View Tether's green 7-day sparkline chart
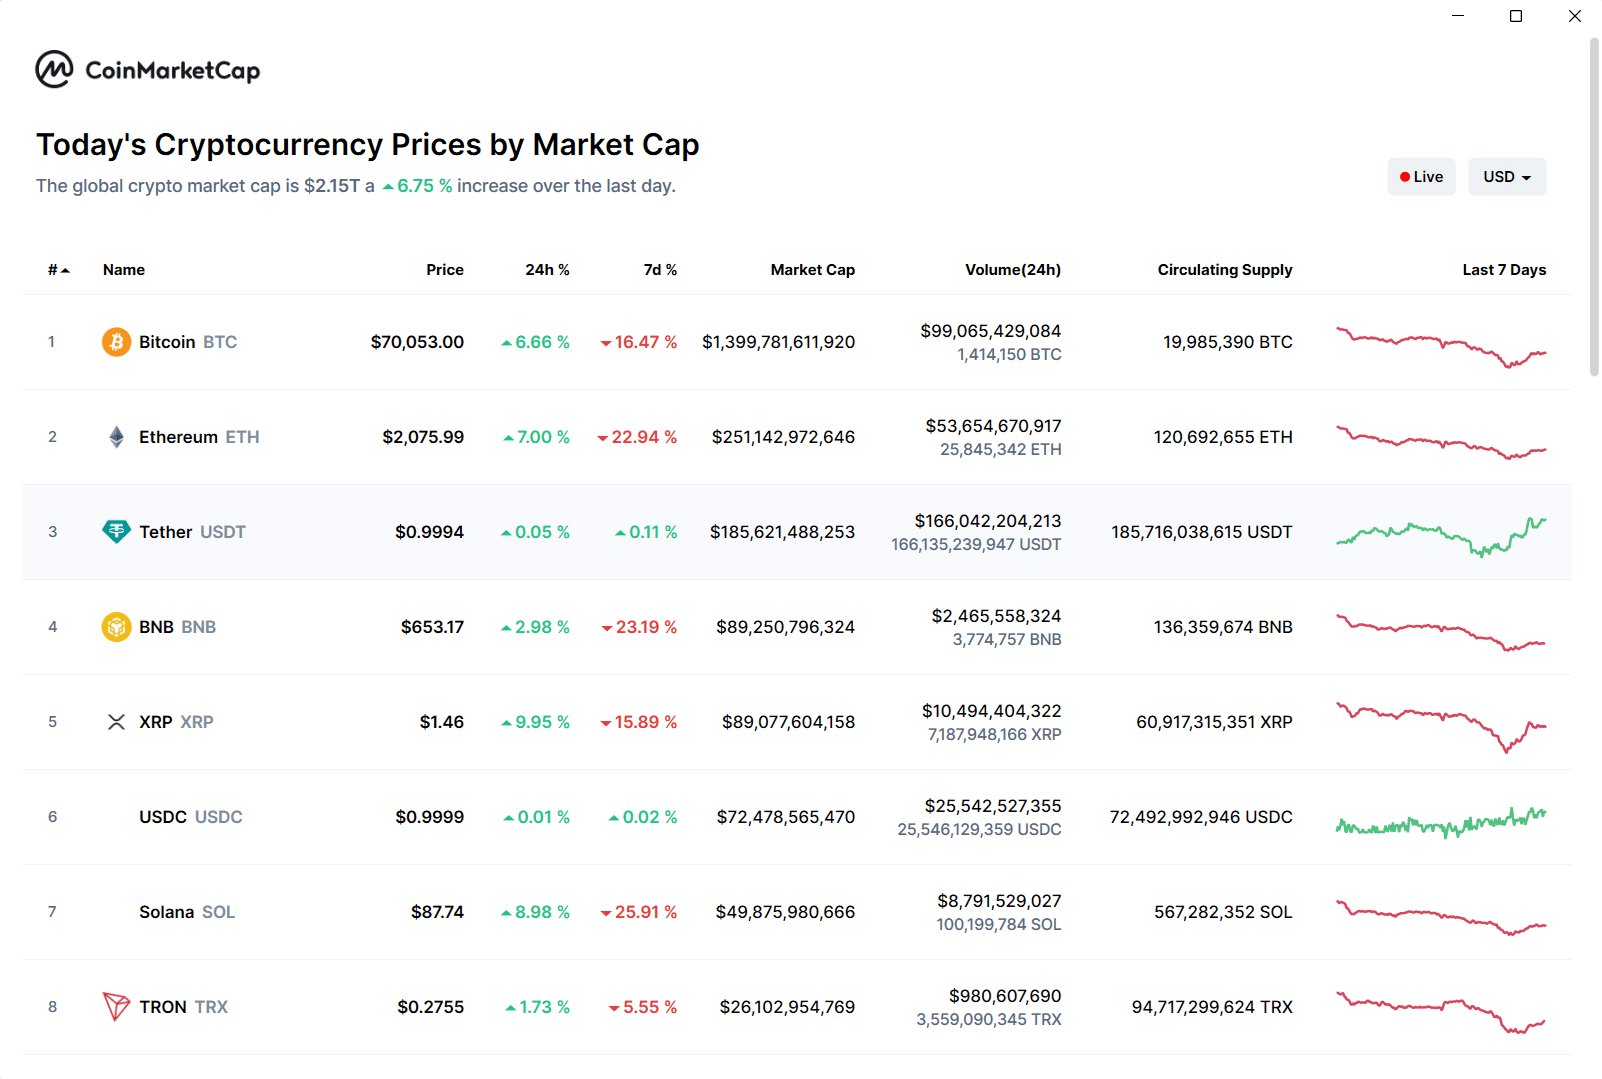This screenshot has height=1079, width=1602. pyautogui.click(x=1441, y=536)
